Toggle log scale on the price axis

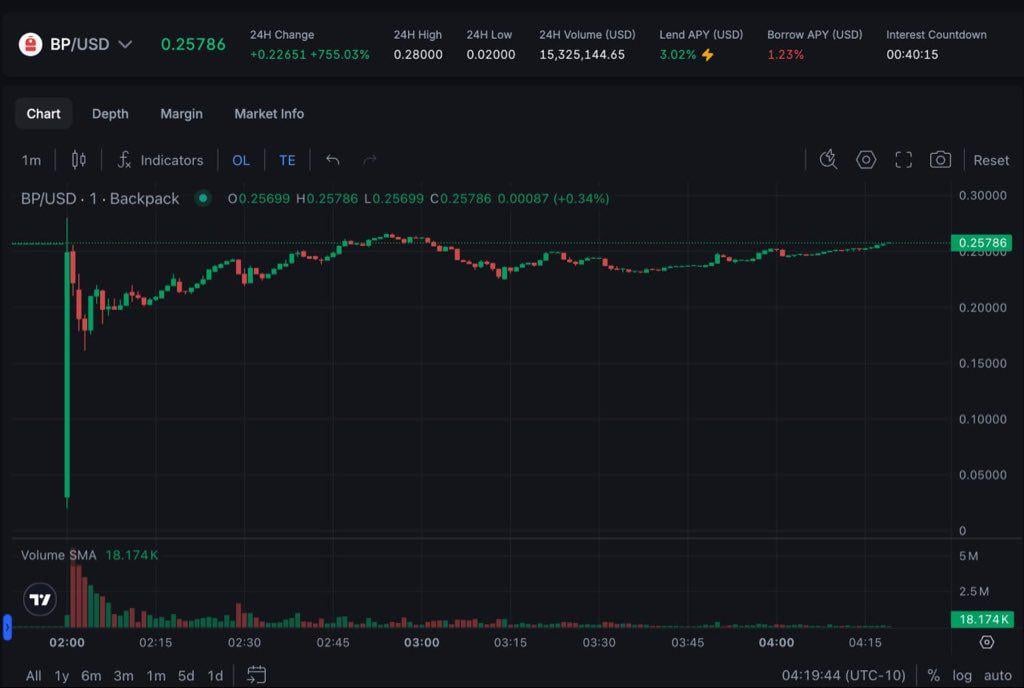[962, 675]
